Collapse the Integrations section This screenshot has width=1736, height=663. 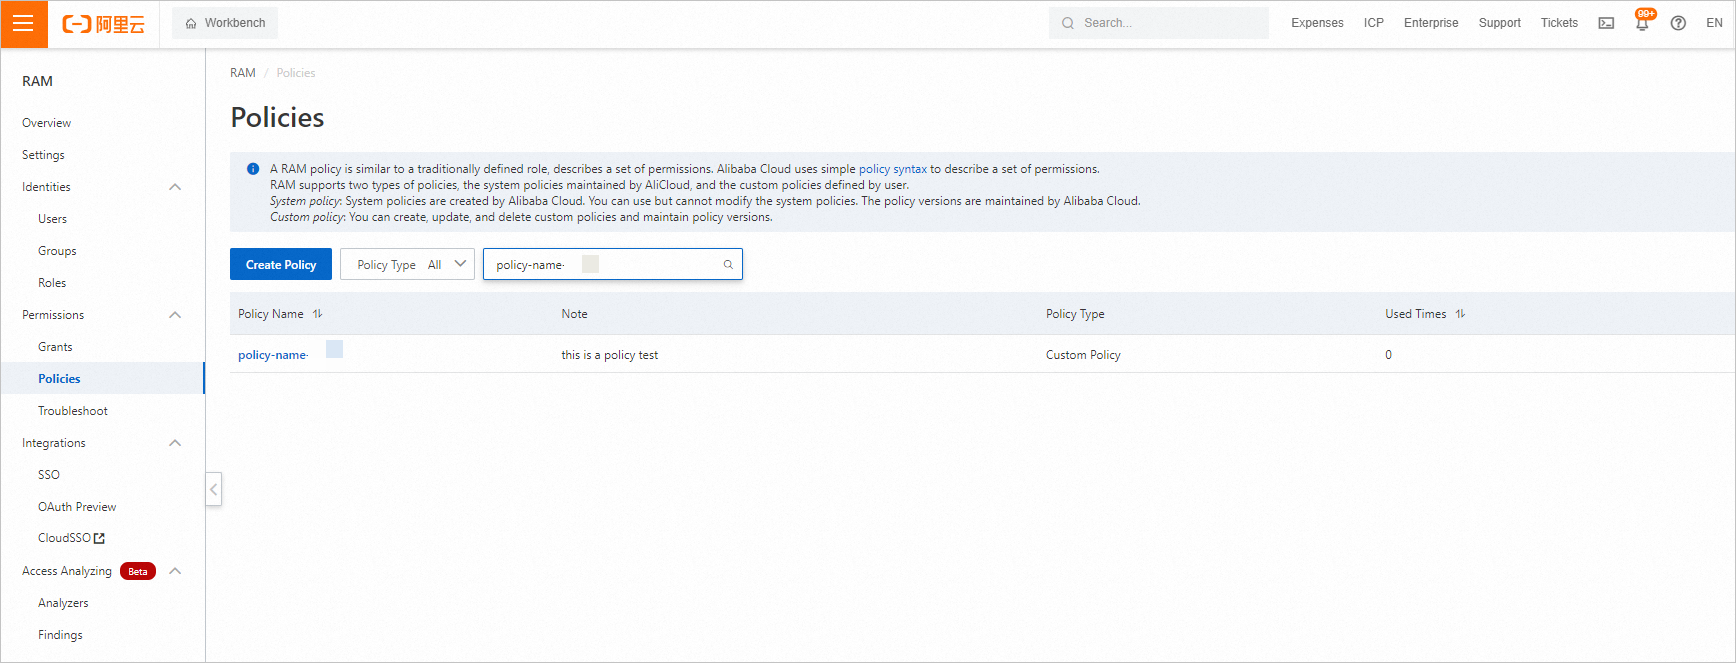tap(175, 443)
